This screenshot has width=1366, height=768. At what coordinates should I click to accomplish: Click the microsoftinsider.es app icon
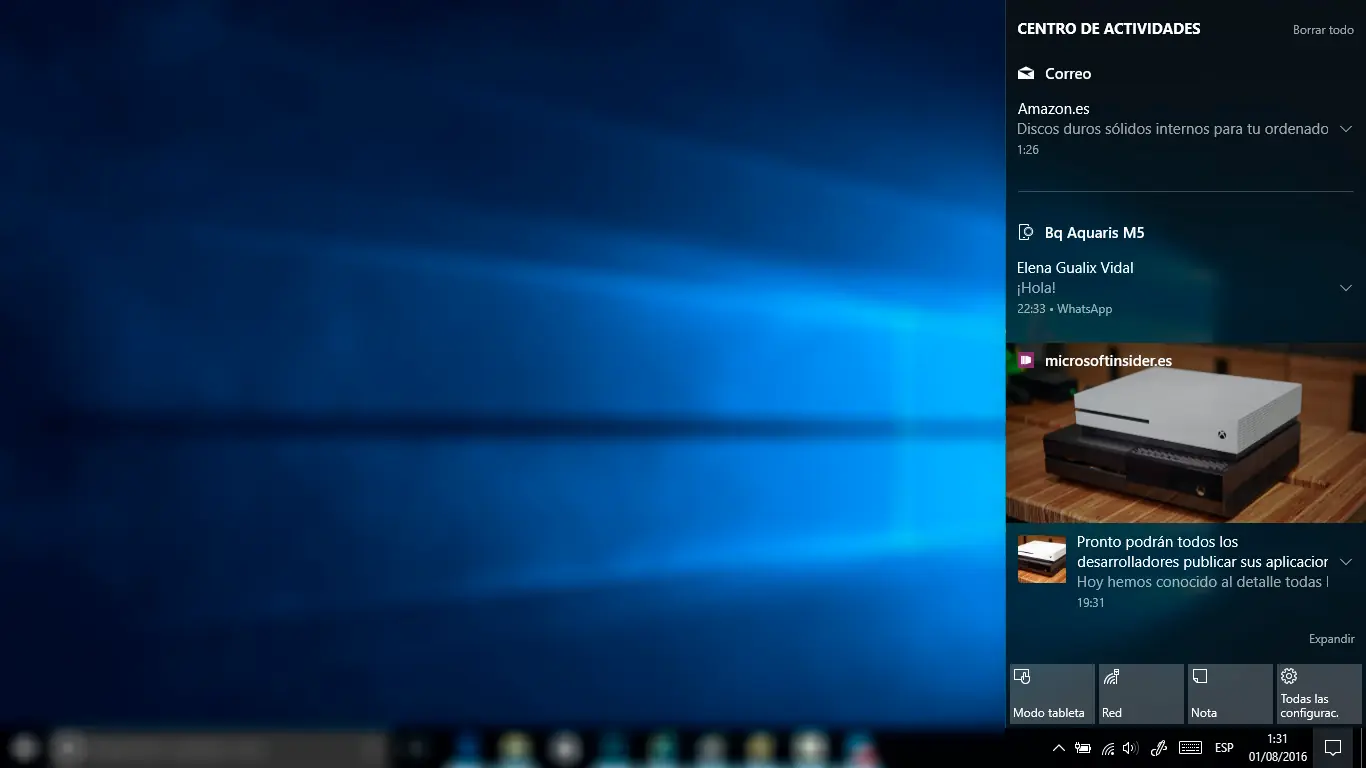coord(1026,360)
